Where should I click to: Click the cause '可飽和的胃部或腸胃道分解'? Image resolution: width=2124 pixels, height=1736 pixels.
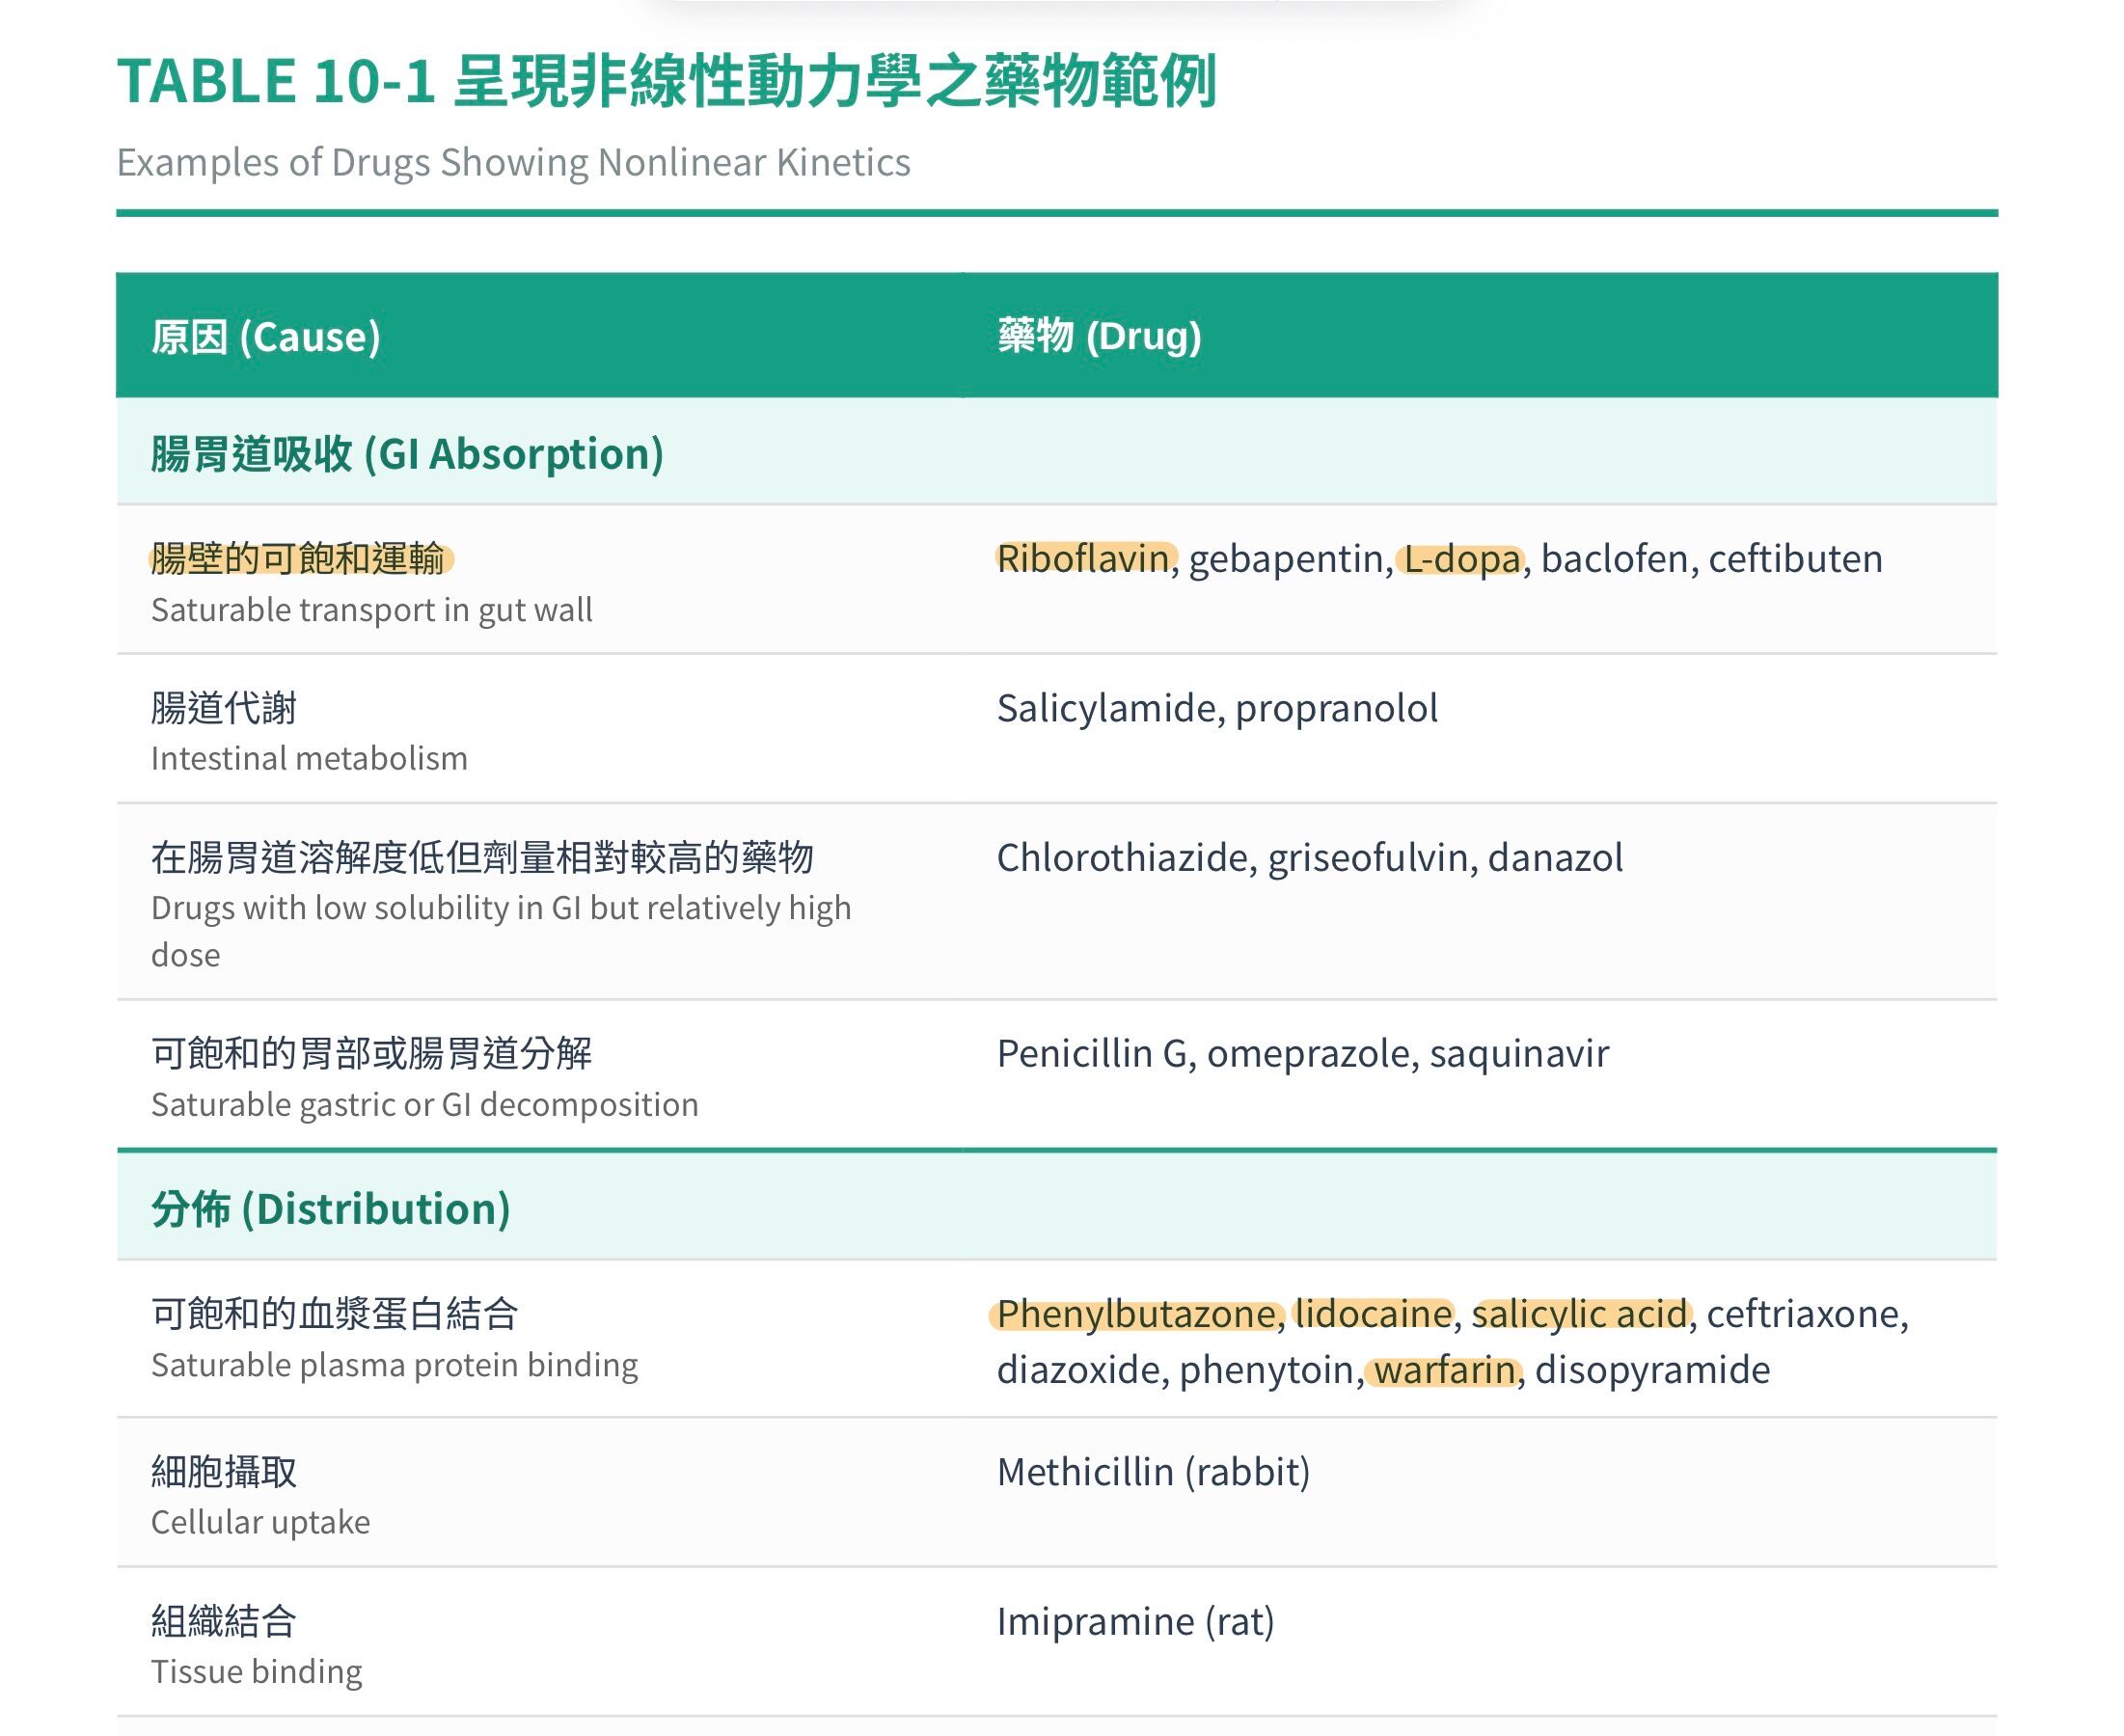pyautogui.click(x=371, y=1053)
